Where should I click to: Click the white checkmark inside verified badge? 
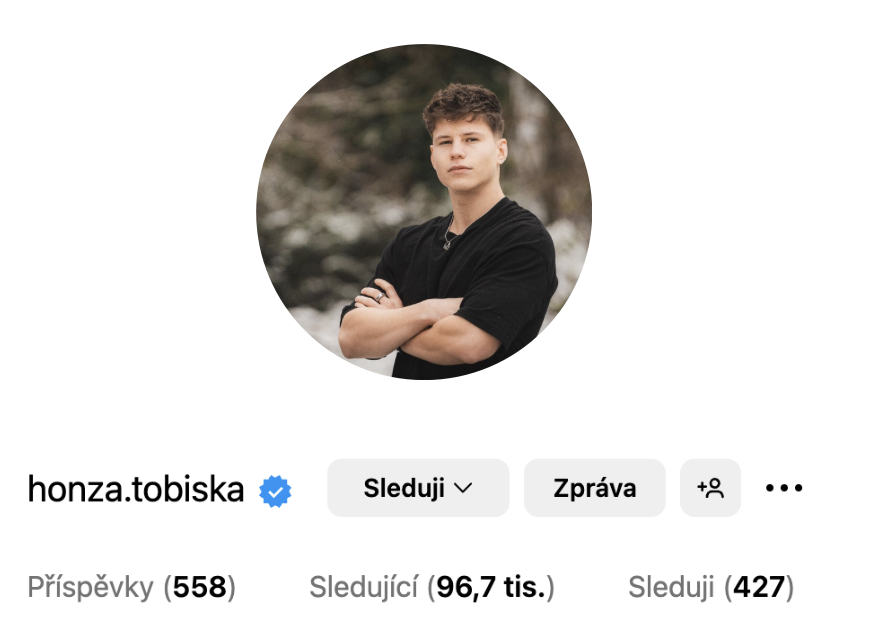(x=275, y=492)
